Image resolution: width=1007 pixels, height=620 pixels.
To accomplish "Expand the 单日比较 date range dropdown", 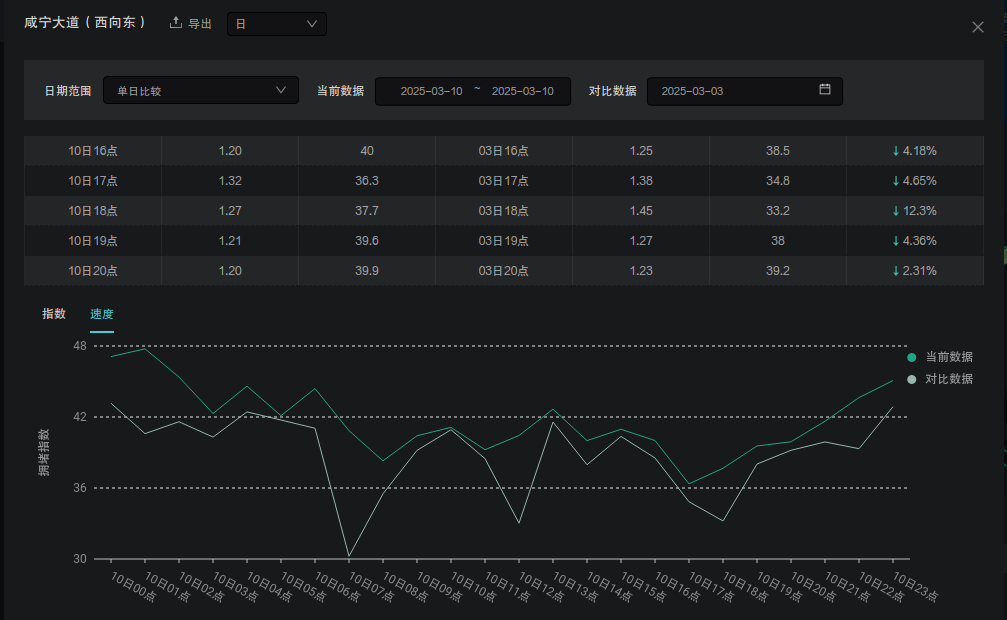I will [x=200, y=91].
